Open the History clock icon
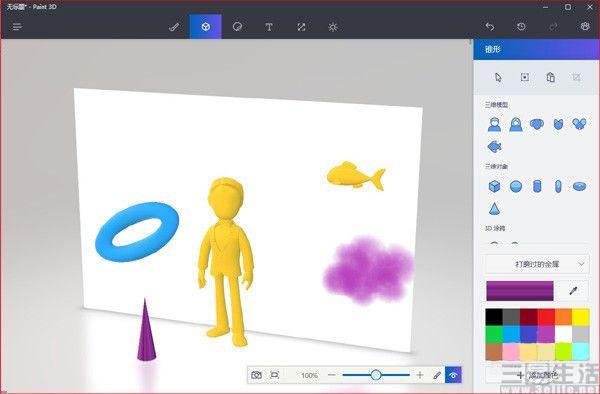 (x=521, y=26)
